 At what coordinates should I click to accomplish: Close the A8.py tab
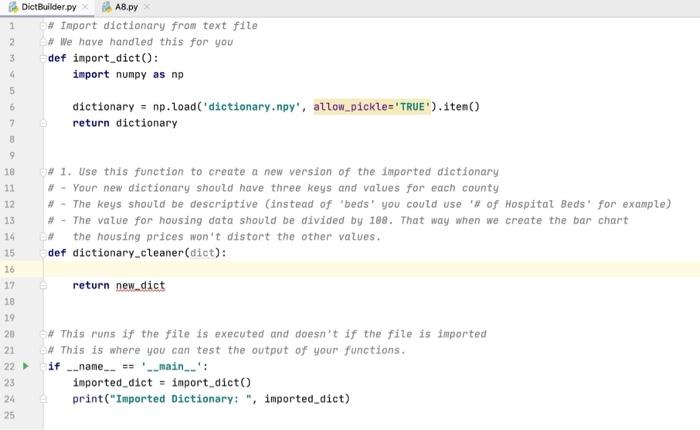coord(147,7)
